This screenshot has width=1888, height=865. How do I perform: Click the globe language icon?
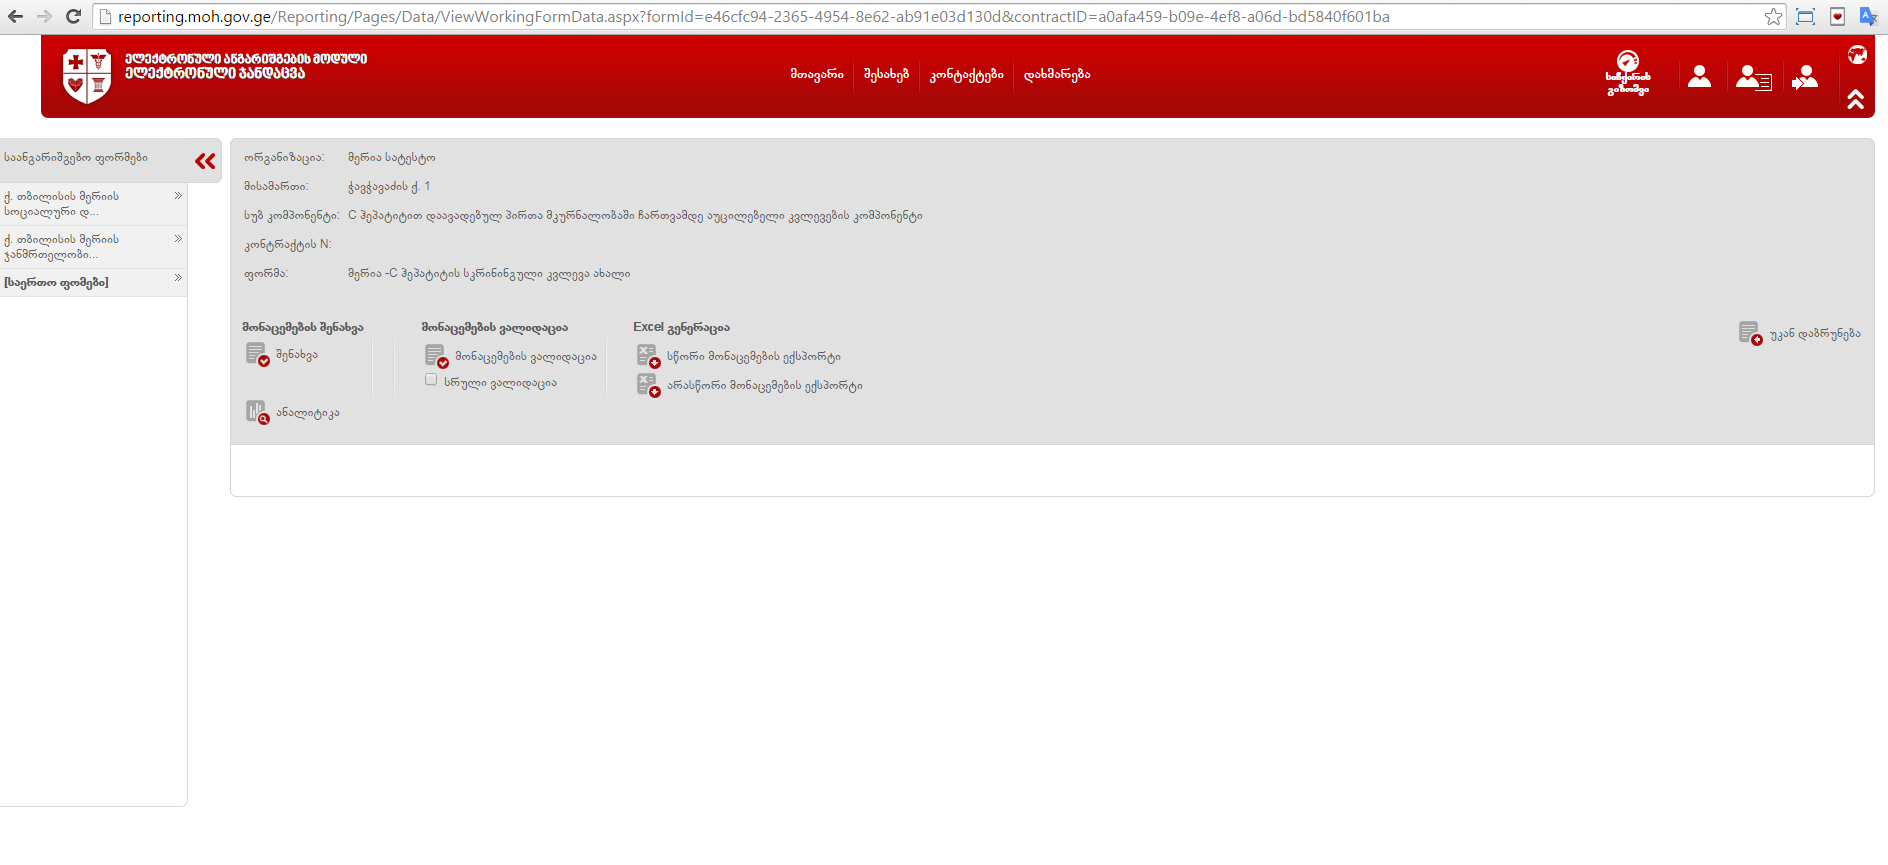coord(1857,55)
